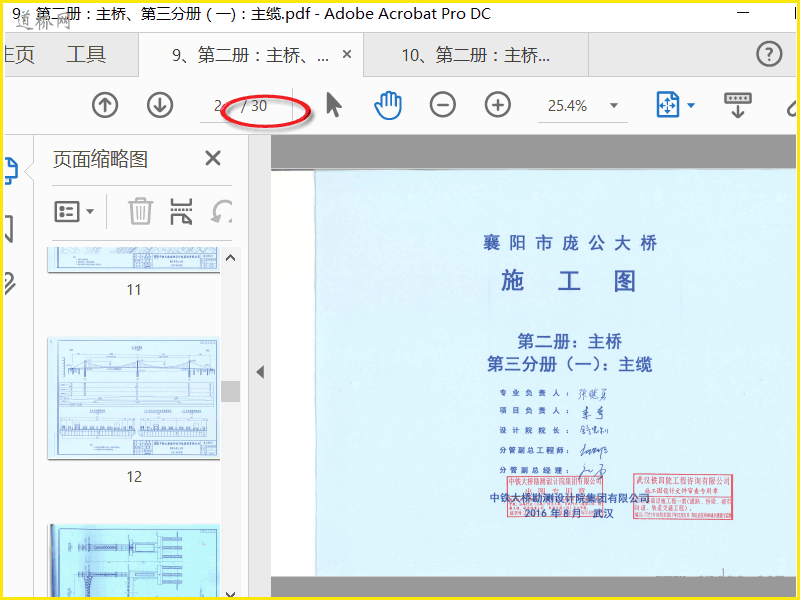Select the page 13 thumbnail
The image size is (800, 600).
pos(135,560)
